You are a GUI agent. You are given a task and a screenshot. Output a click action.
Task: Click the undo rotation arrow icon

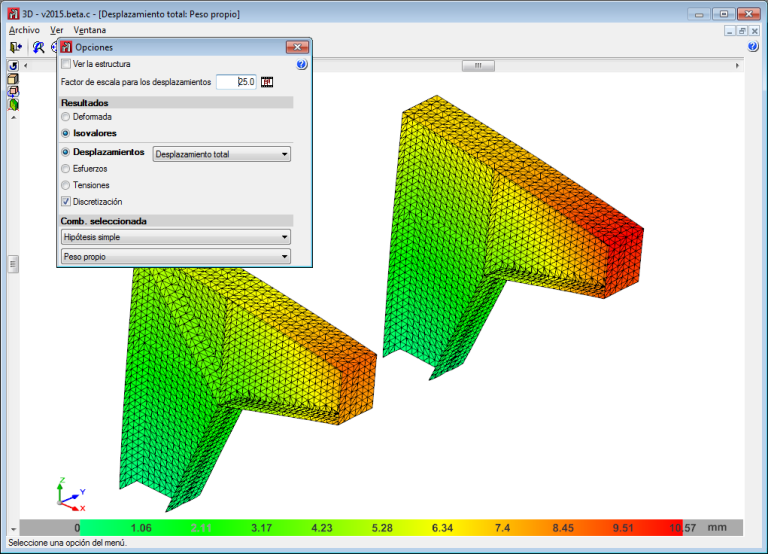pyautogui.click(x=13, y=66)
